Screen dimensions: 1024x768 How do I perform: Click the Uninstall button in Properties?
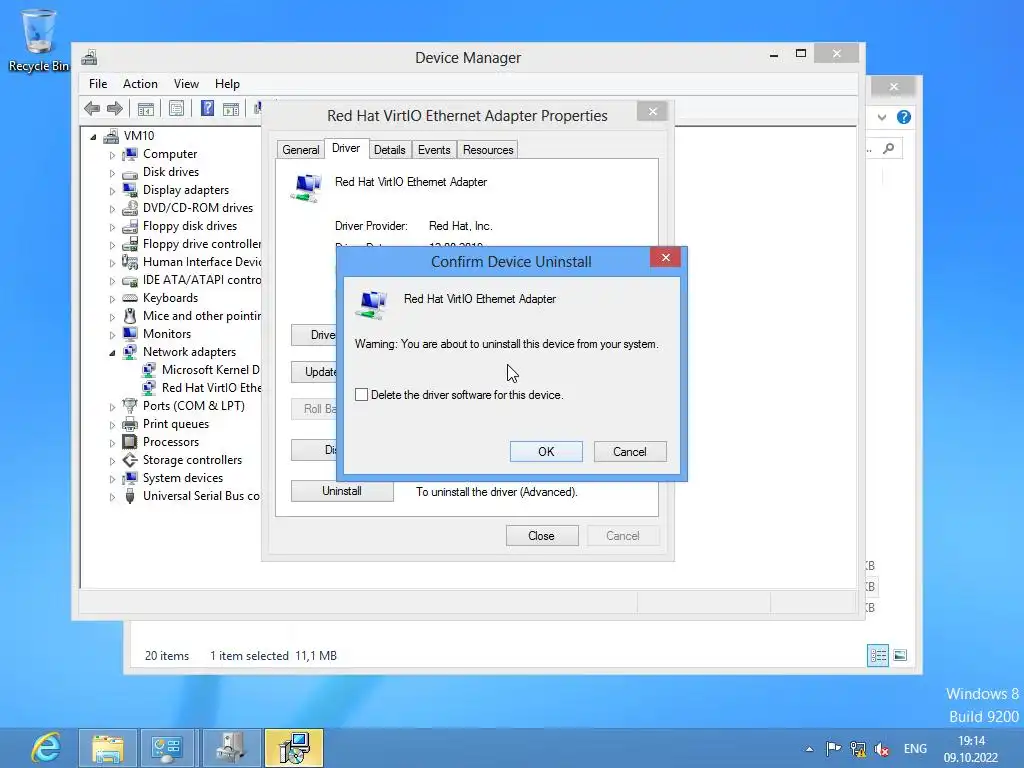[342, 491]
